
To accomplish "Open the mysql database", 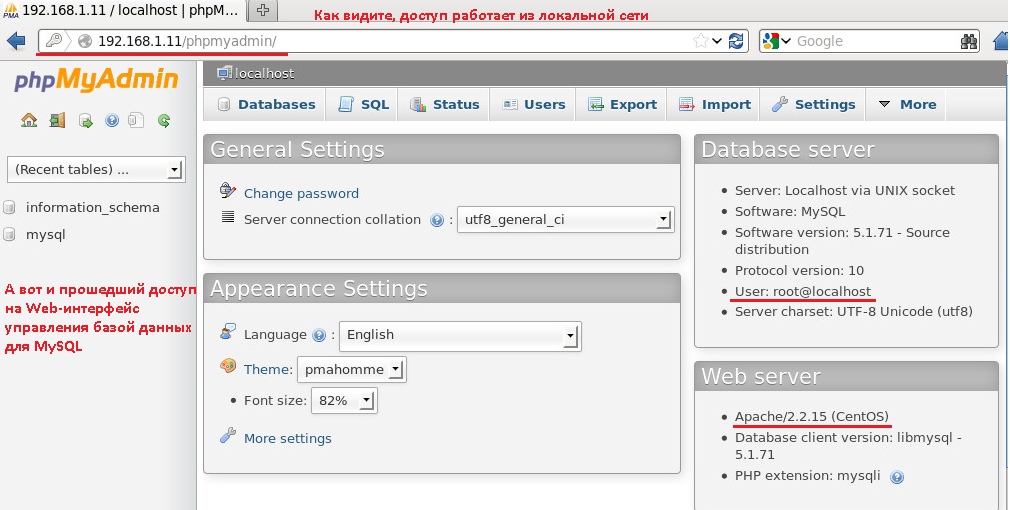I will coord(45,234).
